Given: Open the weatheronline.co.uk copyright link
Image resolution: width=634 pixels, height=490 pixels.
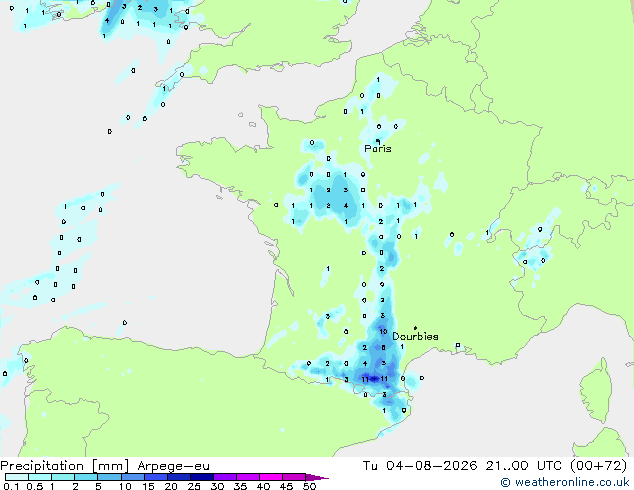Looking at the screenshot, I should coord(565,482).
